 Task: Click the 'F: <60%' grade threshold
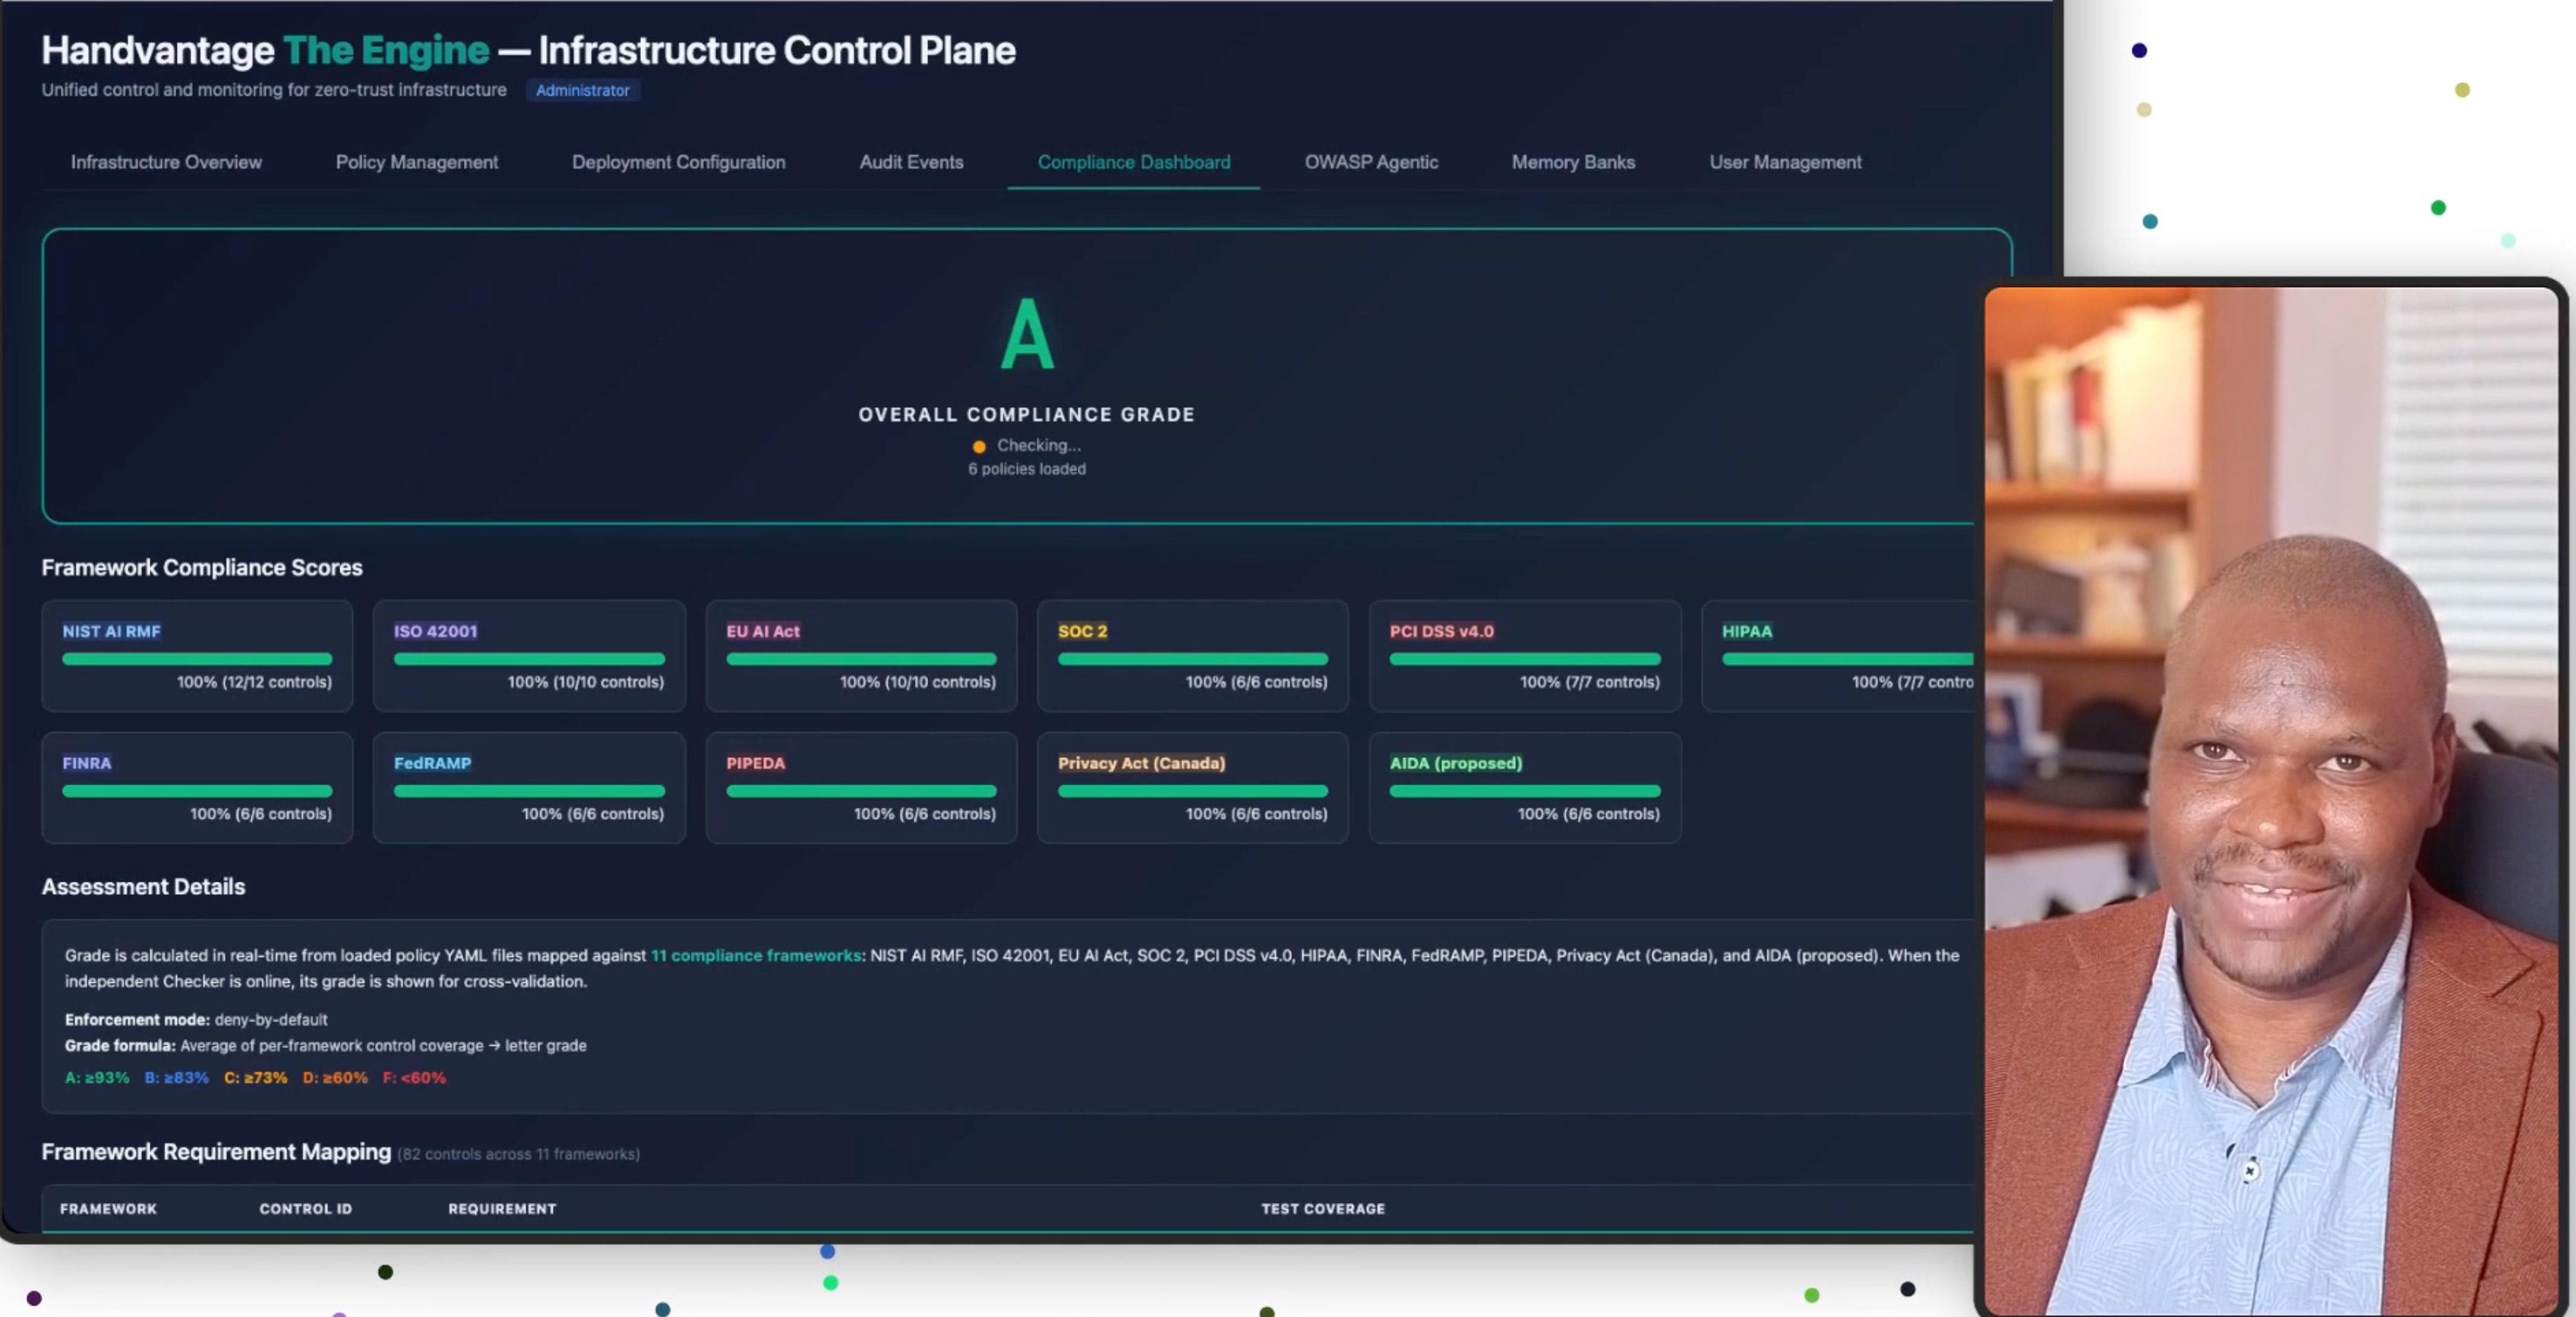pyautogui.click(x=414, y=1078)
